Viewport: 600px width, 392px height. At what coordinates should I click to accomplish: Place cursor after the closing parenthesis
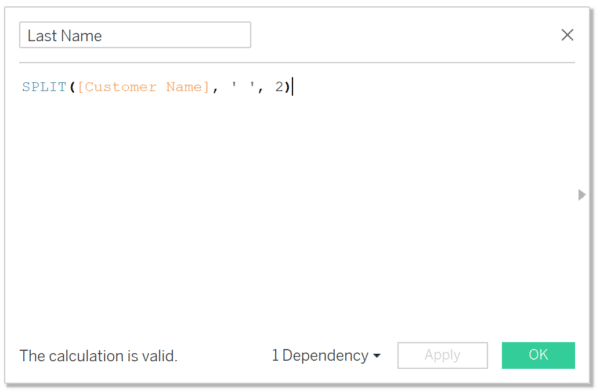[x=292, y=87]
